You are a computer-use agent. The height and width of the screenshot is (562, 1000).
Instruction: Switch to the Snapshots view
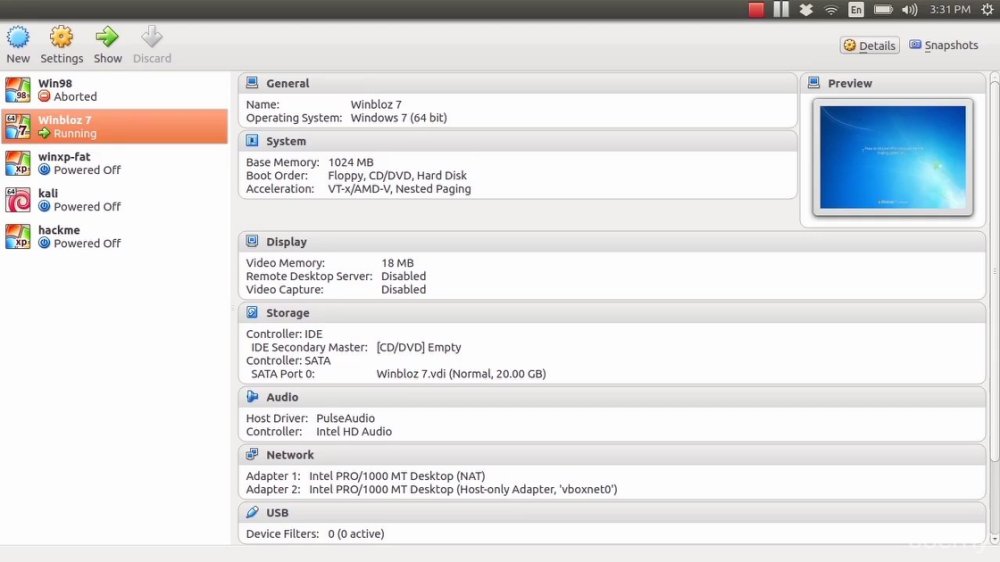[943, 45]
